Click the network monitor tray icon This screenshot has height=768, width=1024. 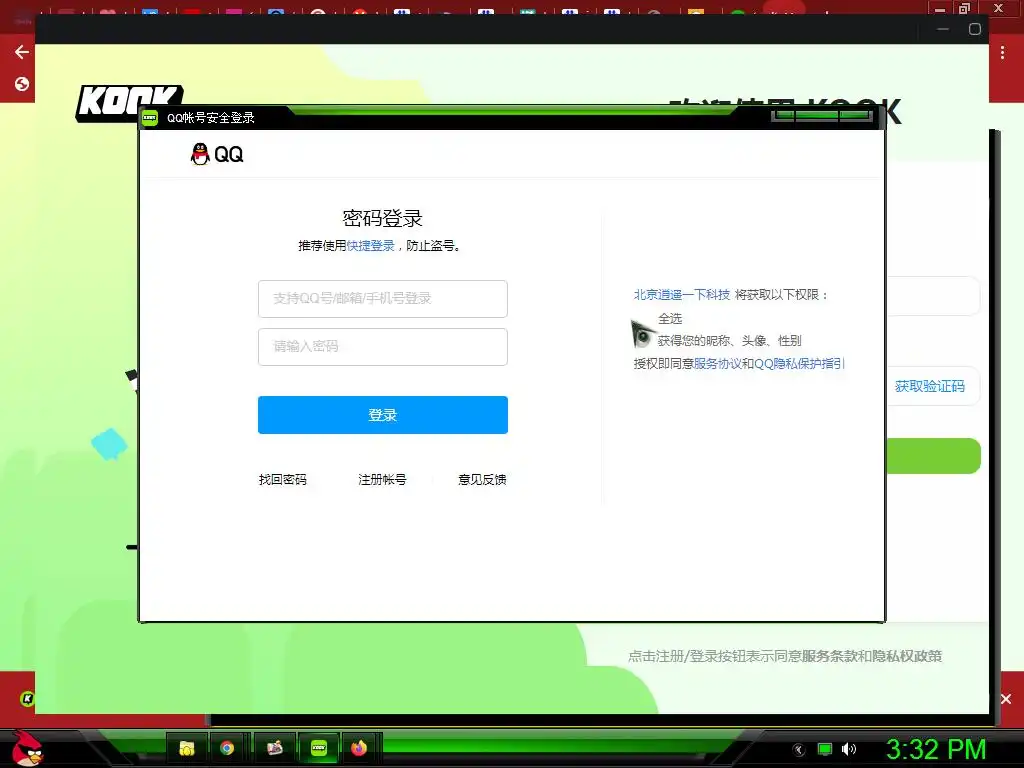tap(825, 750)
